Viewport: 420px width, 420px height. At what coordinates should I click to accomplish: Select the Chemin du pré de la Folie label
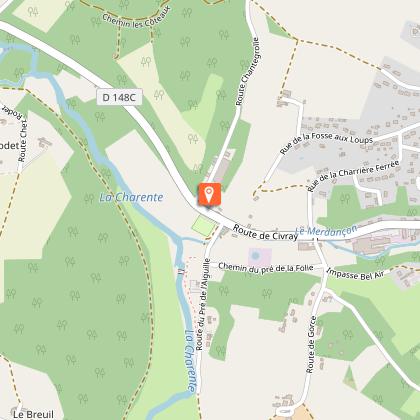(x=266, y=268)
